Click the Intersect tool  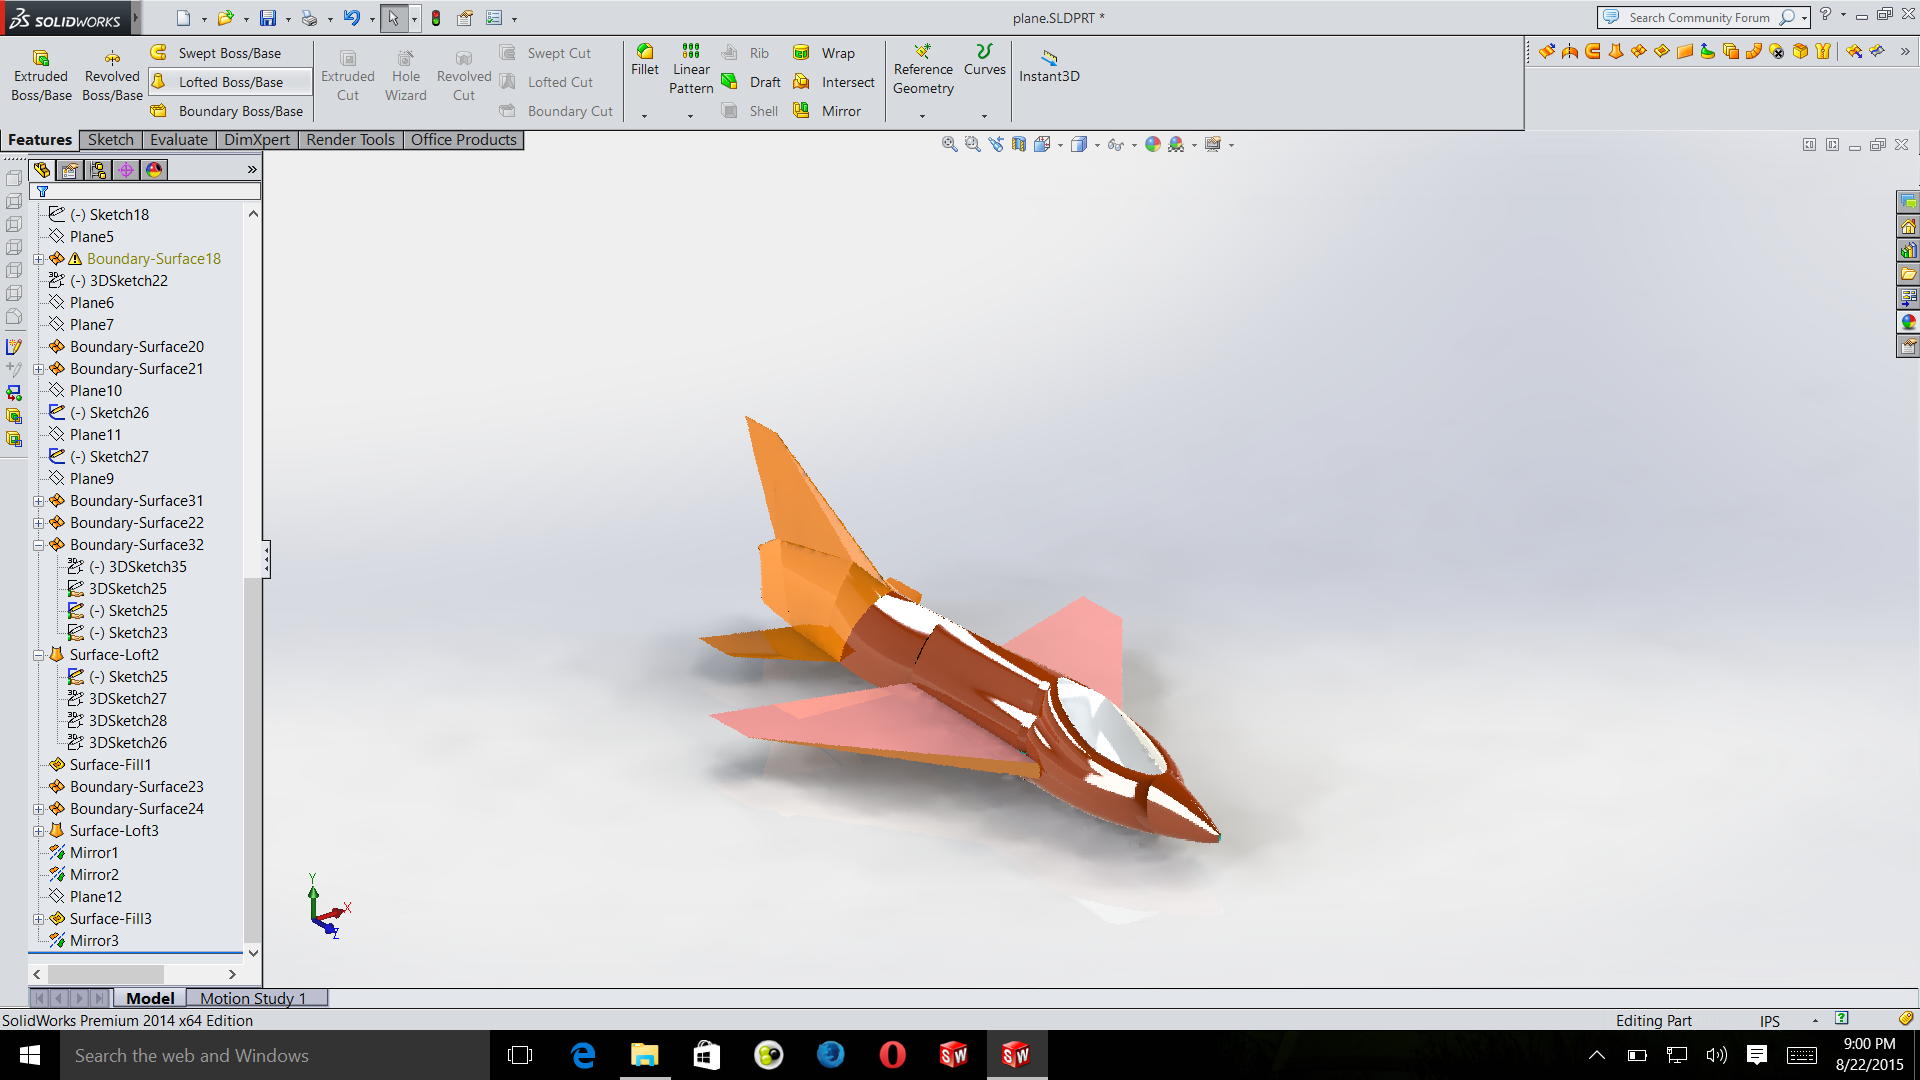835,82
